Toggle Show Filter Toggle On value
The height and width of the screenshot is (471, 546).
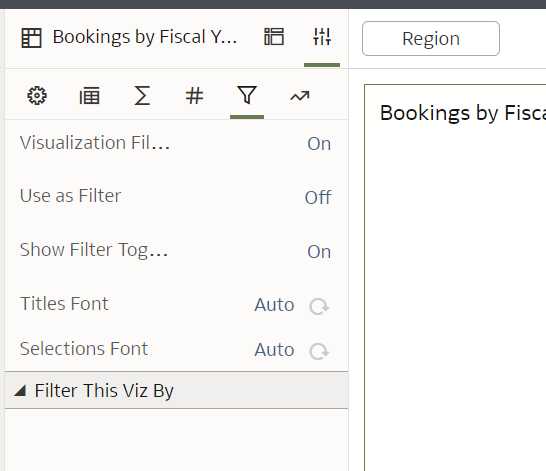(x=319, y=251)
